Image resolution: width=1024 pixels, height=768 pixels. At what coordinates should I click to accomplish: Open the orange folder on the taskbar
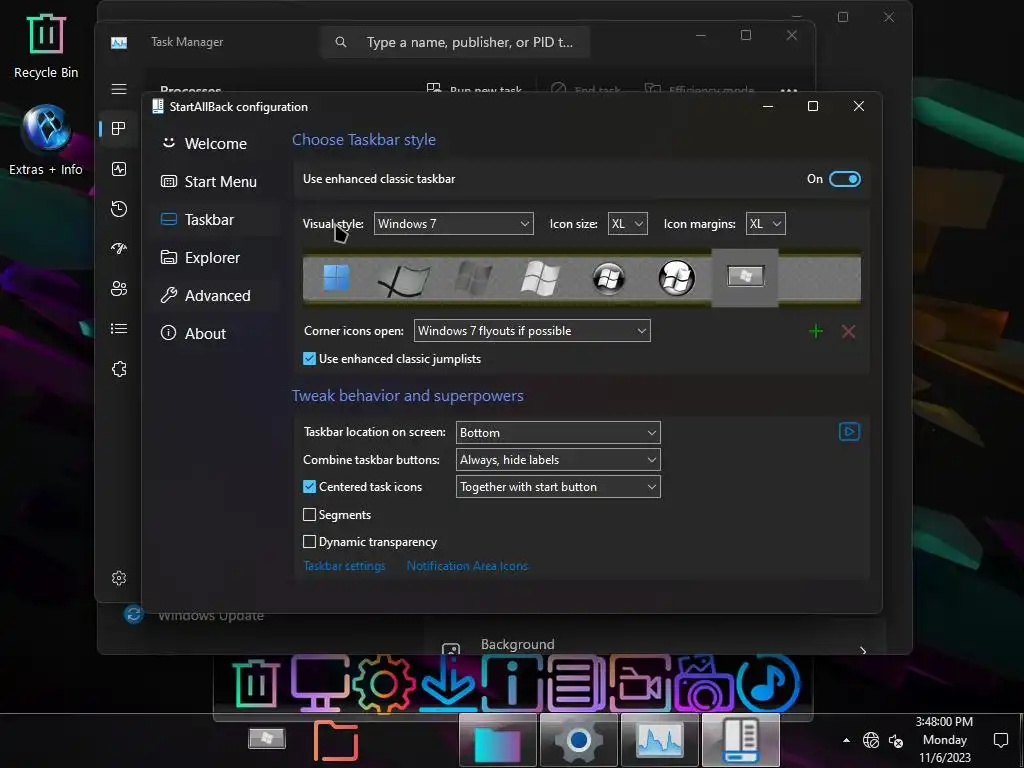336,741
